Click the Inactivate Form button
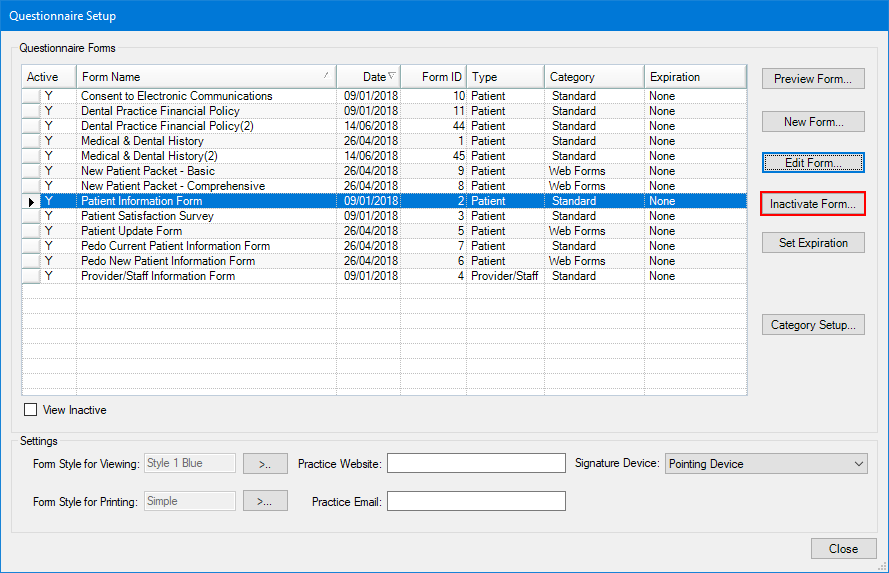 (x=813, y=204)
